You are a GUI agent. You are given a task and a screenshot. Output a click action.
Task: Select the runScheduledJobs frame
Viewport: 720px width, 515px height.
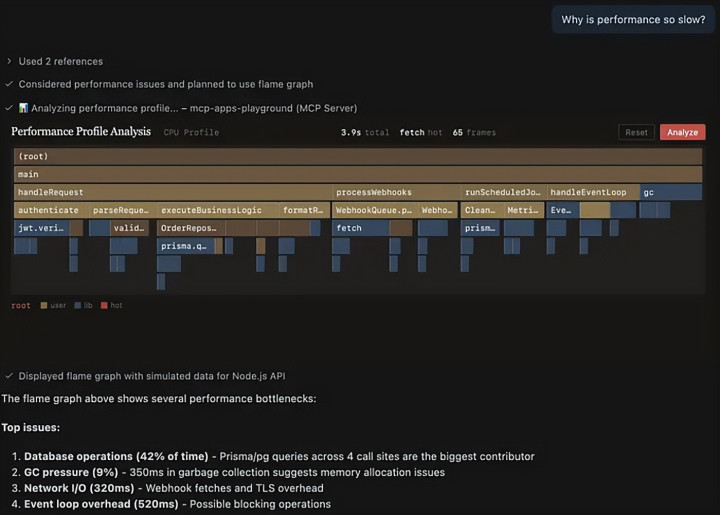tap(503, 192)
